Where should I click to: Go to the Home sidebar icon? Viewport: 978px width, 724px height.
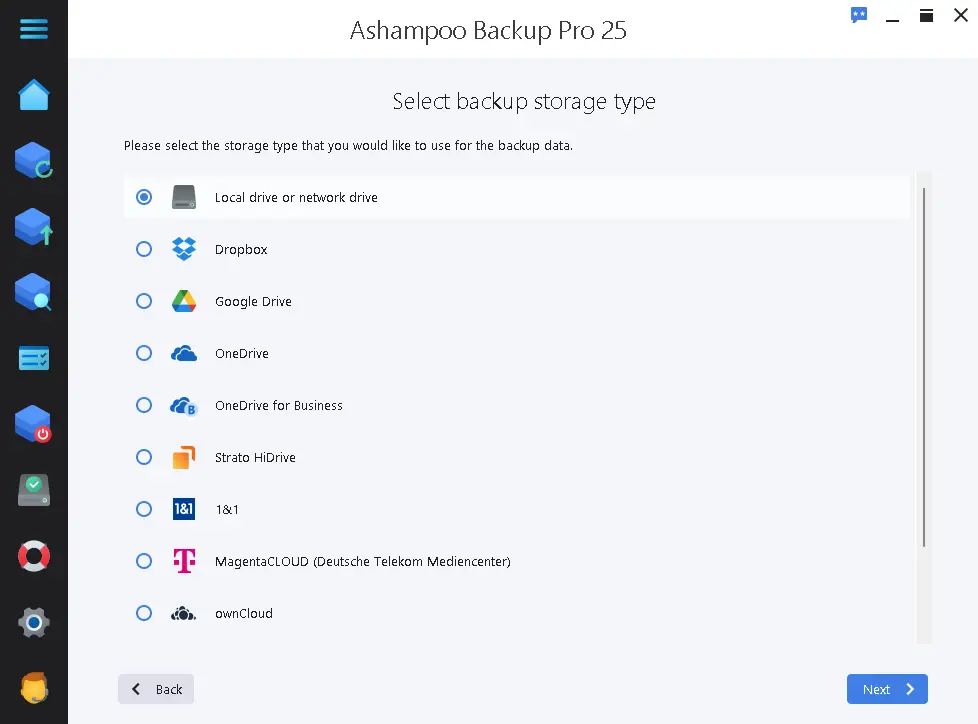[34, 95]
